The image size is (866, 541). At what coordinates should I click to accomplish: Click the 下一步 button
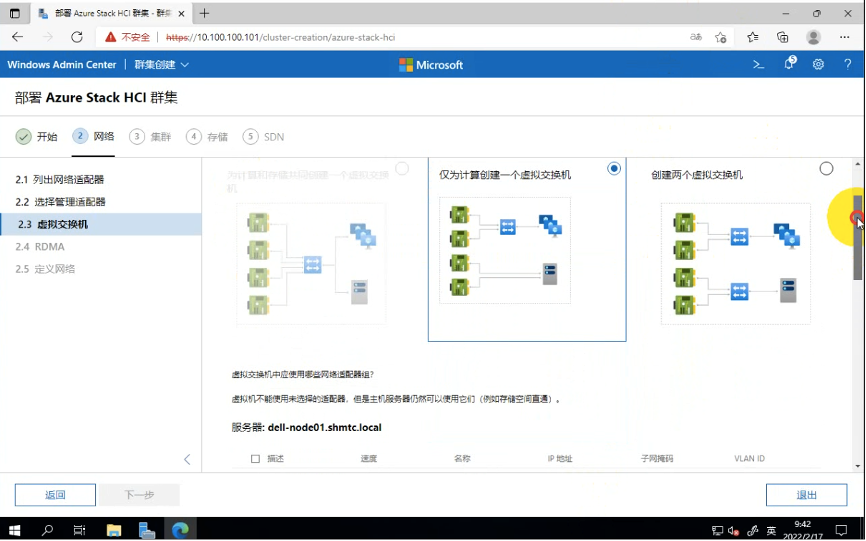coord(139,495)
